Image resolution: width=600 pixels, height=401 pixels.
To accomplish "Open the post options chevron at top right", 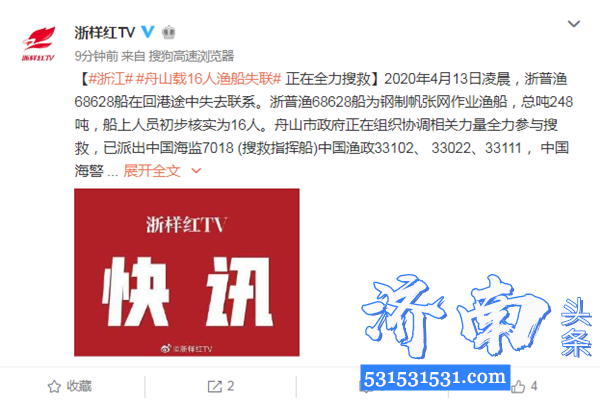I will [573, 24].
